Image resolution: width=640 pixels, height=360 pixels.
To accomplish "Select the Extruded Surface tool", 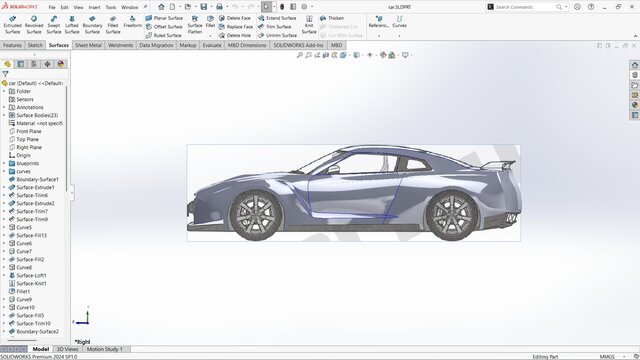I will (x=12, y=25).
